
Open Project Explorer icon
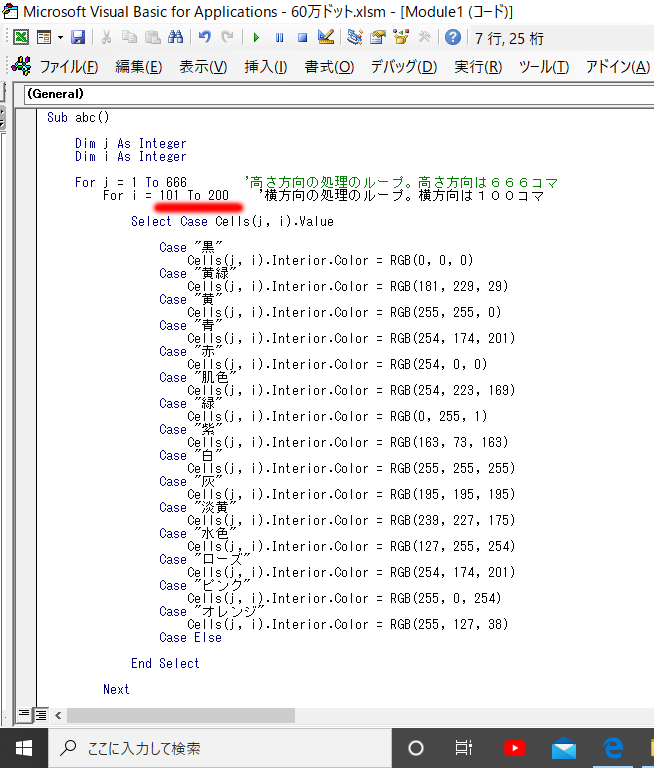[355, 37]
